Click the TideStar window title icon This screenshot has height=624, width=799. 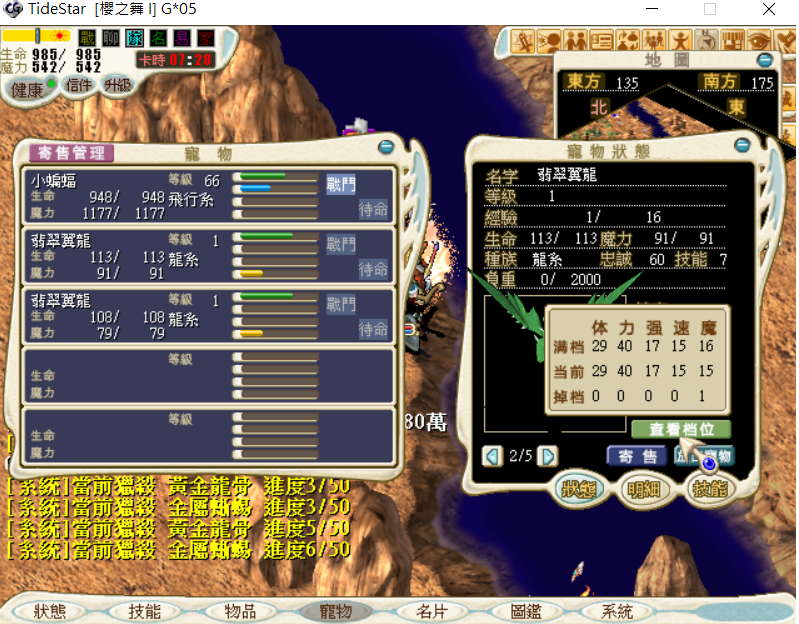tap(13, 9)
